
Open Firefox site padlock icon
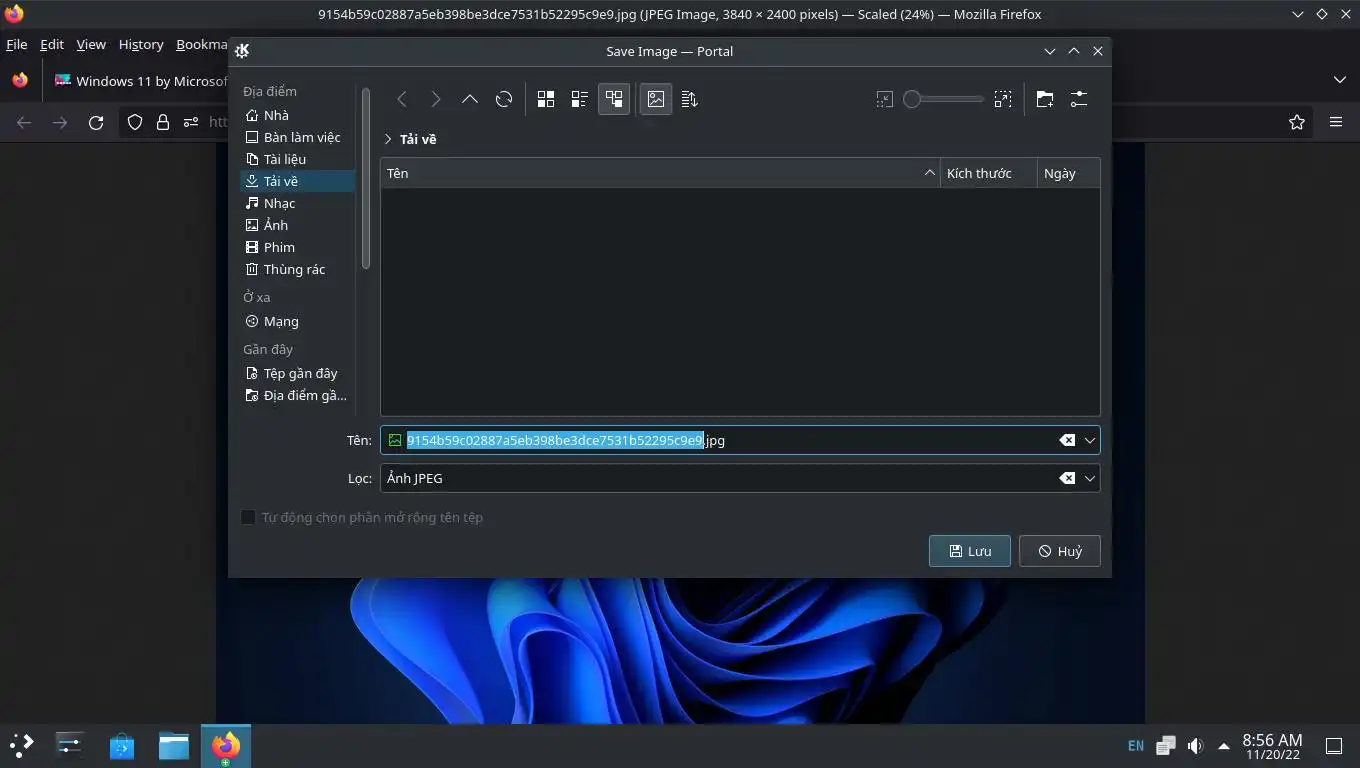click(x=163, y=122)
